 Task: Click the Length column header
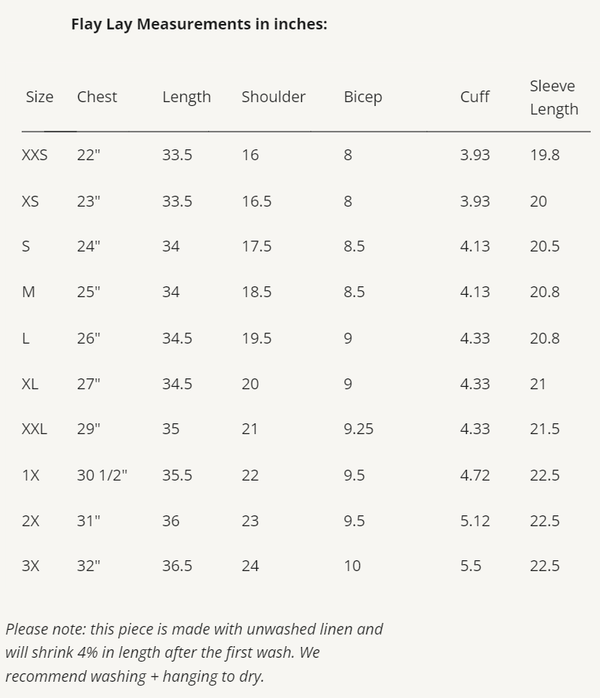coord(187,97)
